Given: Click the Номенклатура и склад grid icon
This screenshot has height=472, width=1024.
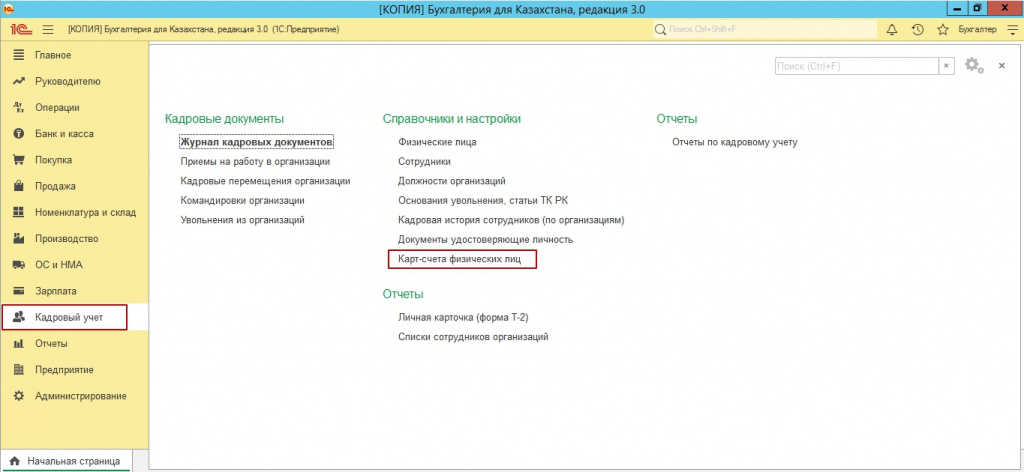Looking at the screenshot, I should tap(18, 212).
